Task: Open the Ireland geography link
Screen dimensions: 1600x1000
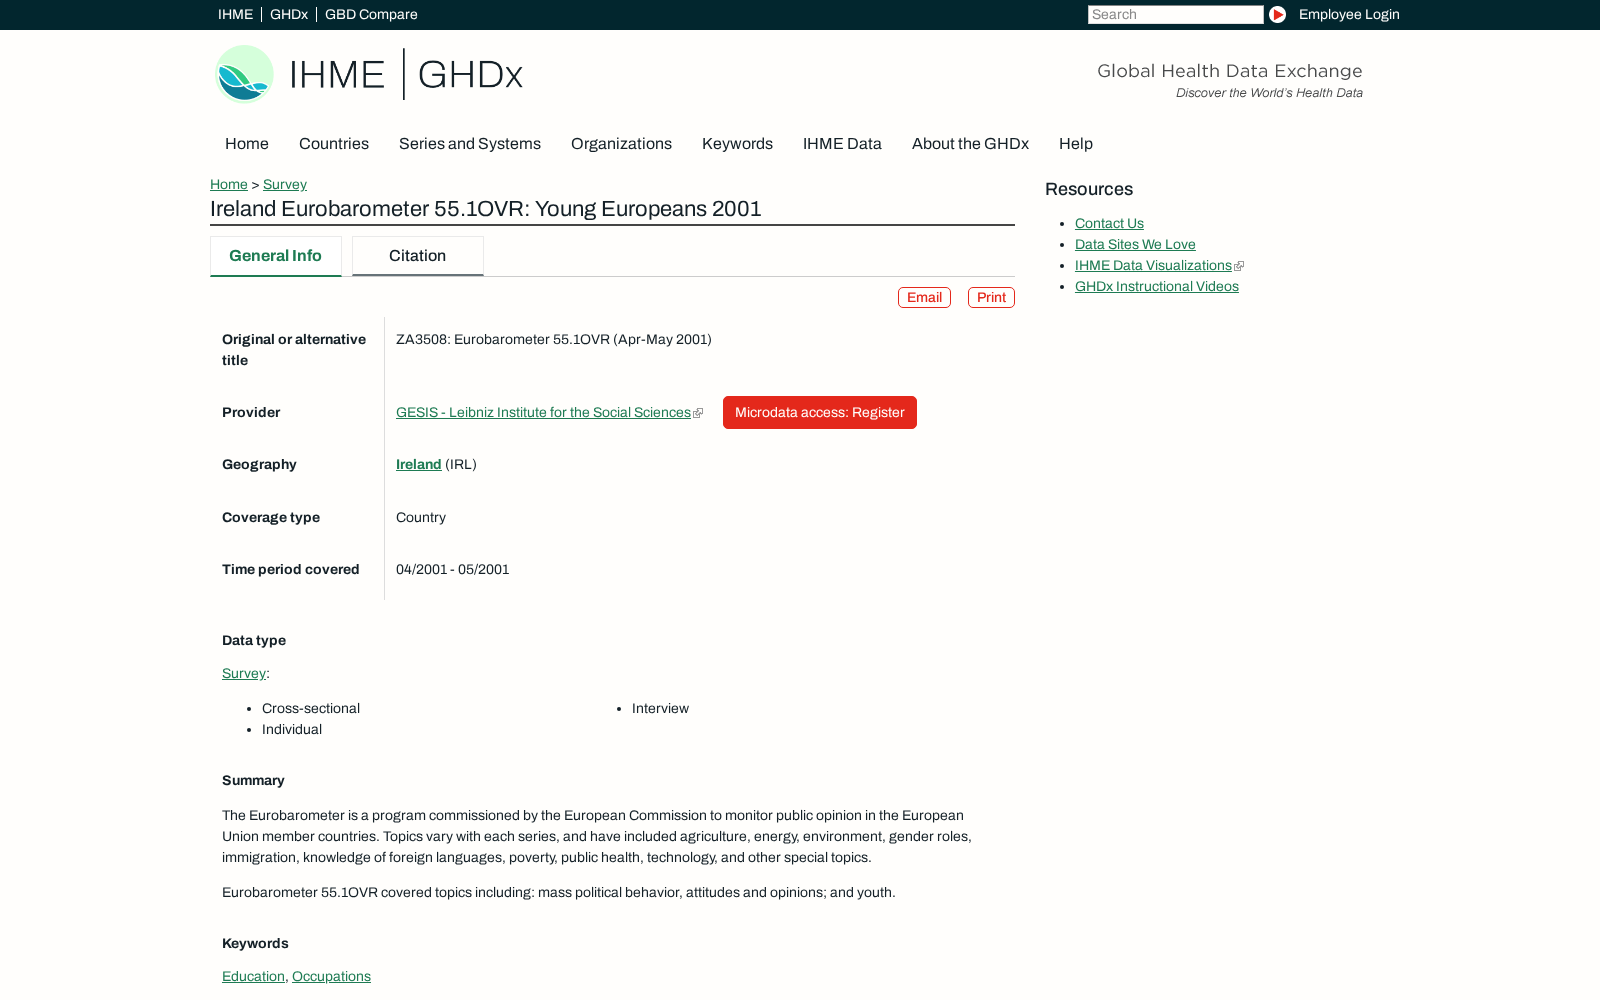Action: point(418,465)
